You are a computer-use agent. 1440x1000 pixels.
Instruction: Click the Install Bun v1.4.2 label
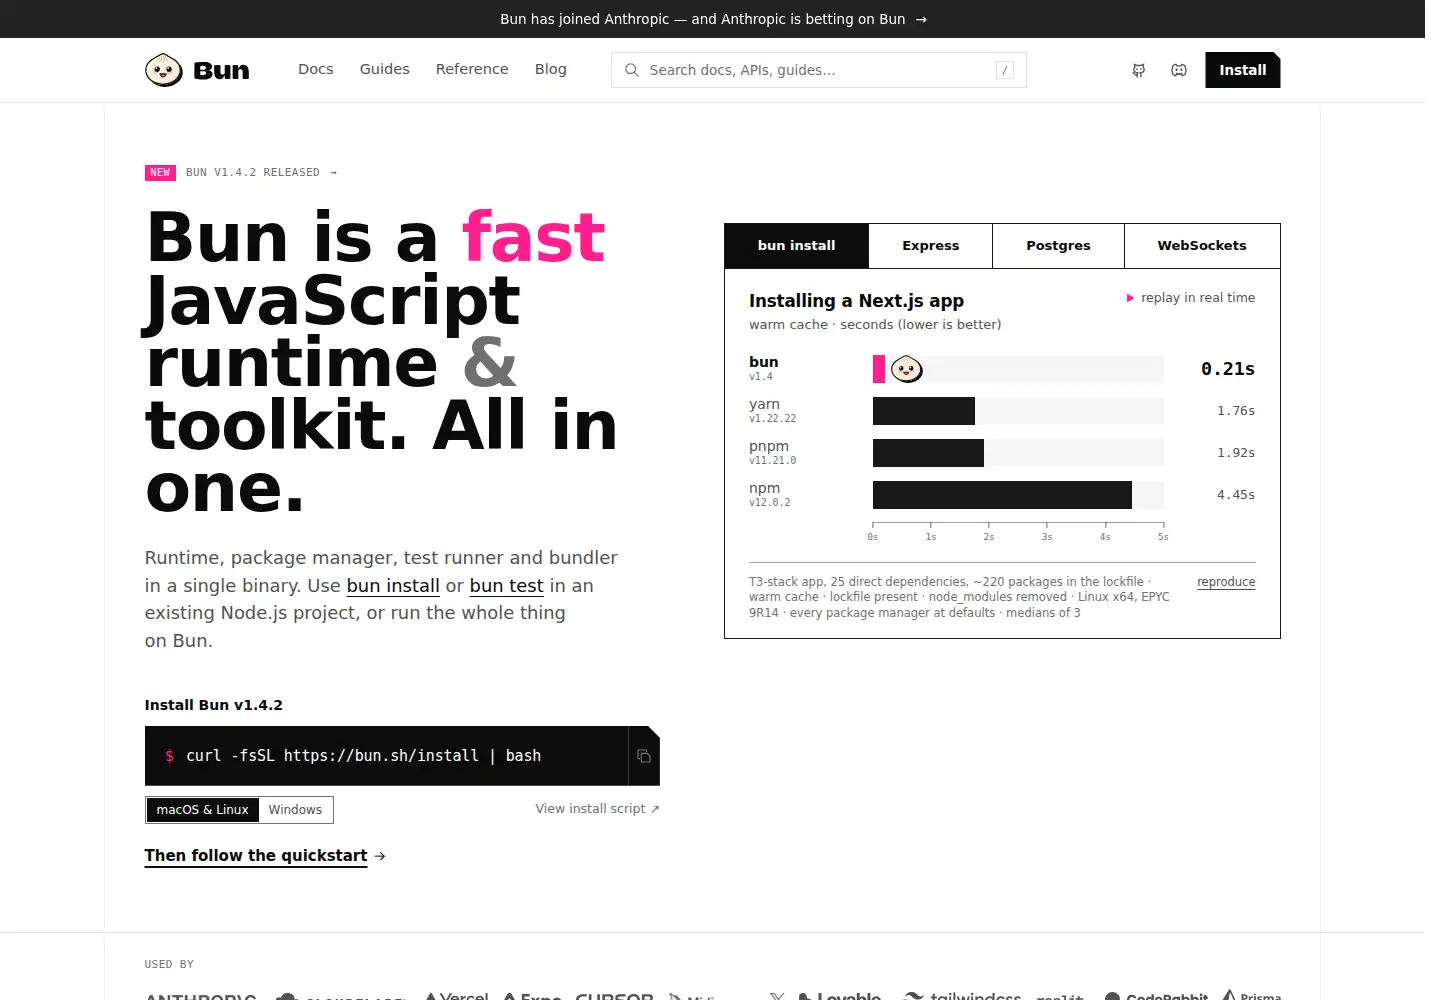tap(214, 705)
